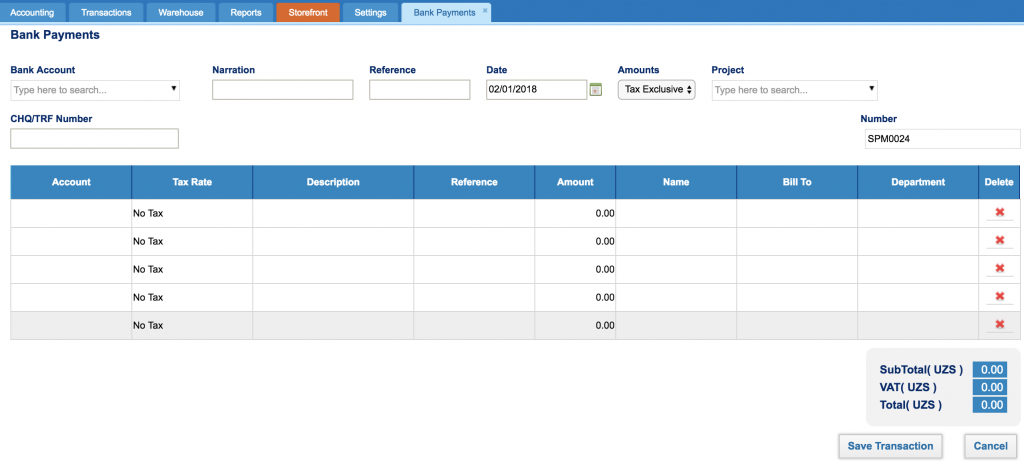Viewport: 1024px width, 470px height.
Task: Open the Tax Exclusive amounts dropdown
Action: (x=656, y=89)
